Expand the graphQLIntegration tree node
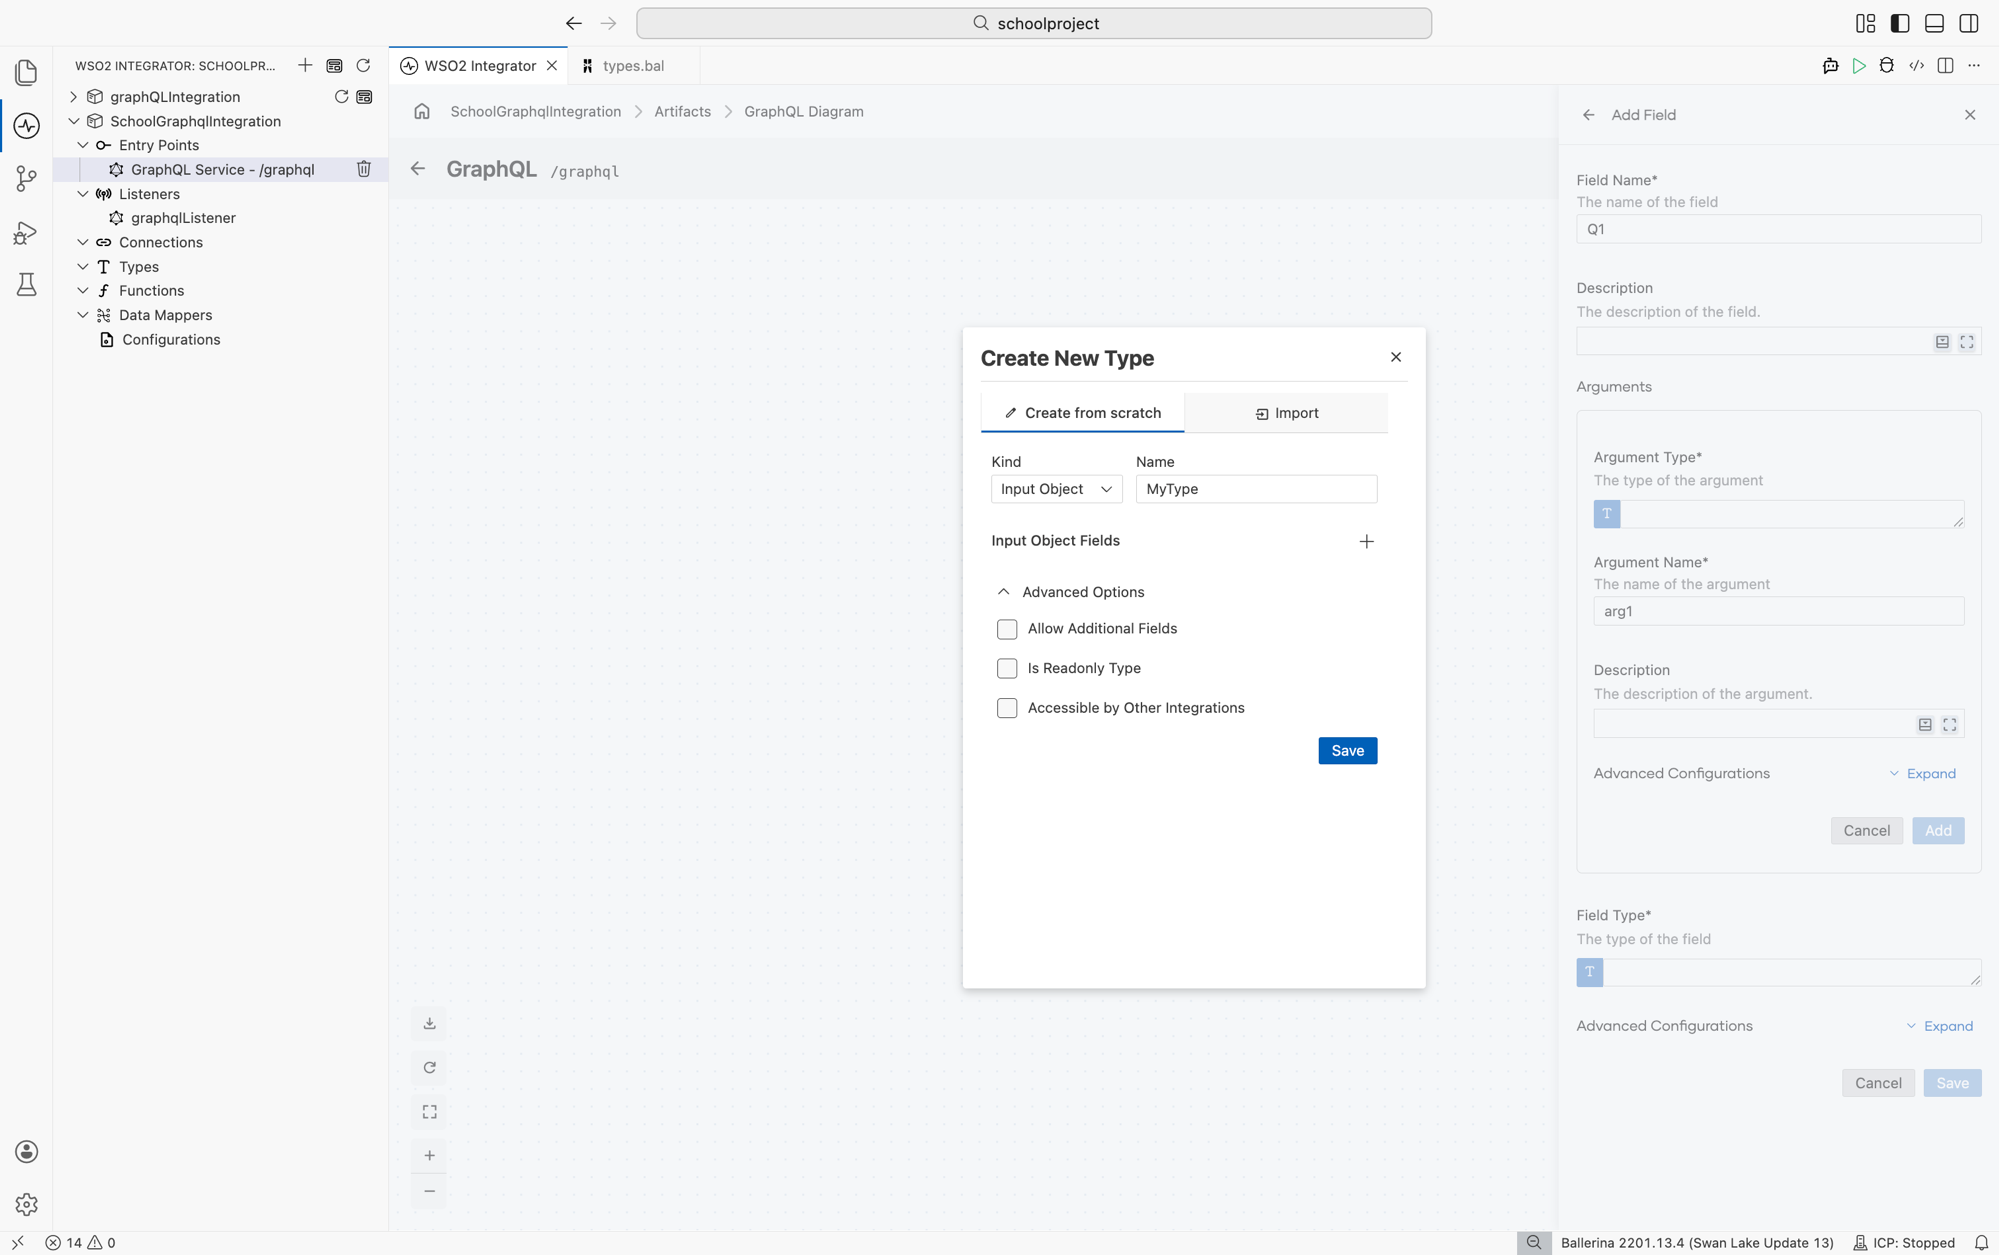Image resolution: width=2000 pixels, height=1255 pixels. (x=73, y=97)
